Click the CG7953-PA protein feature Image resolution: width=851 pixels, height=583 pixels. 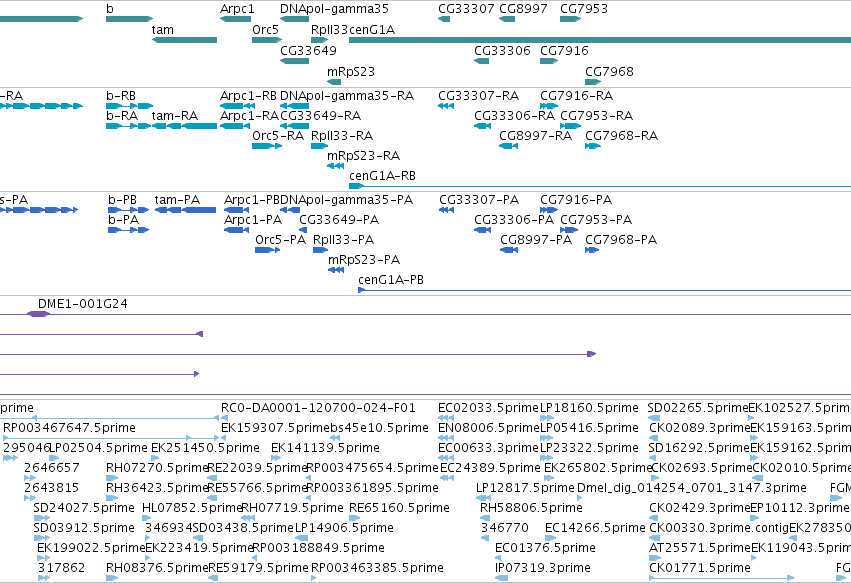point(569,230)
